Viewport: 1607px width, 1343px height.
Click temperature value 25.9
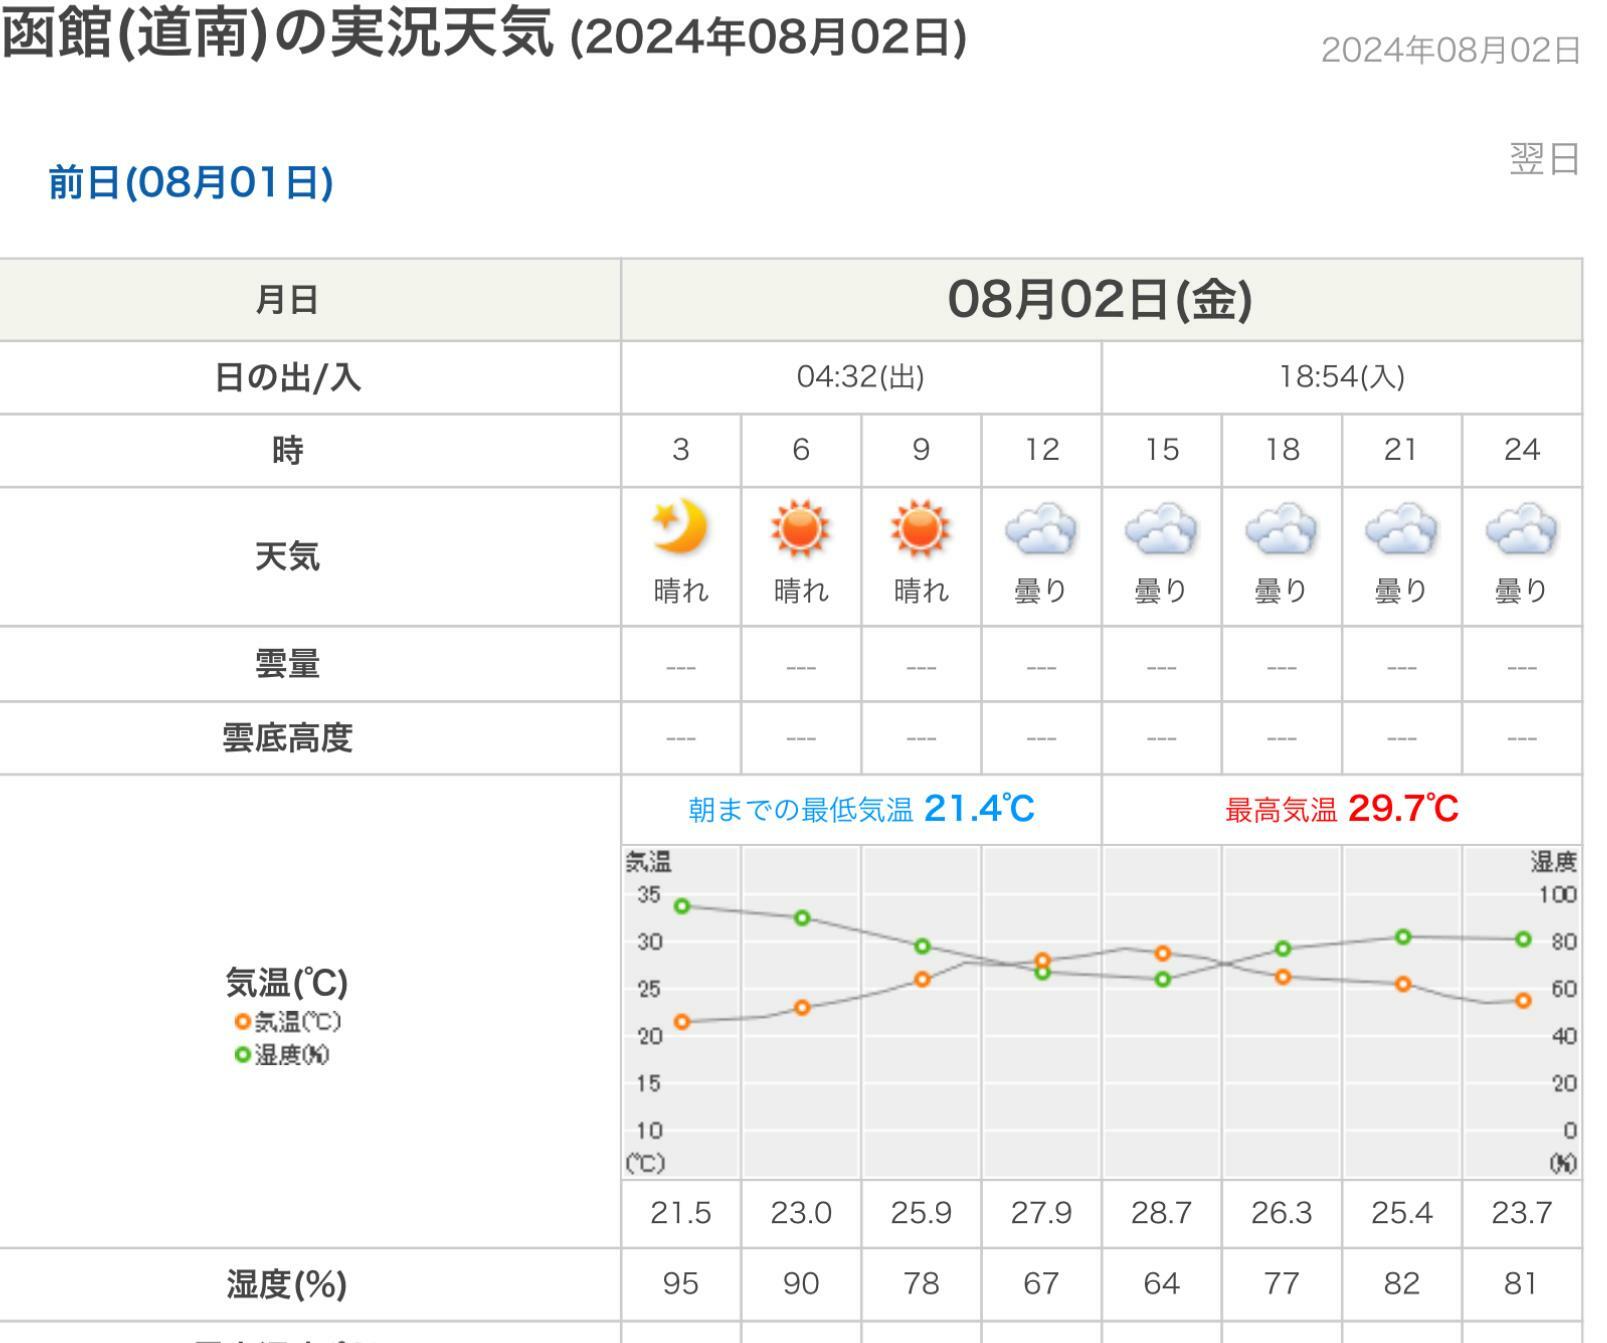(920, 1213)
